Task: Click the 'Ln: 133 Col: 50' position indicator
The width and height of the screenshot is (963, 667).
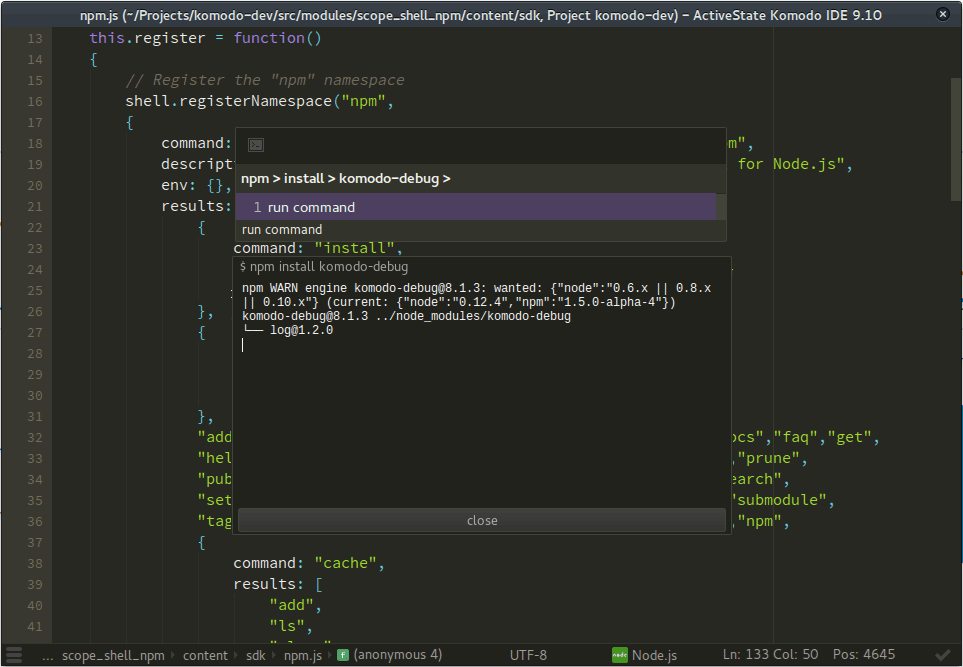Action: [x=770, y=654]
